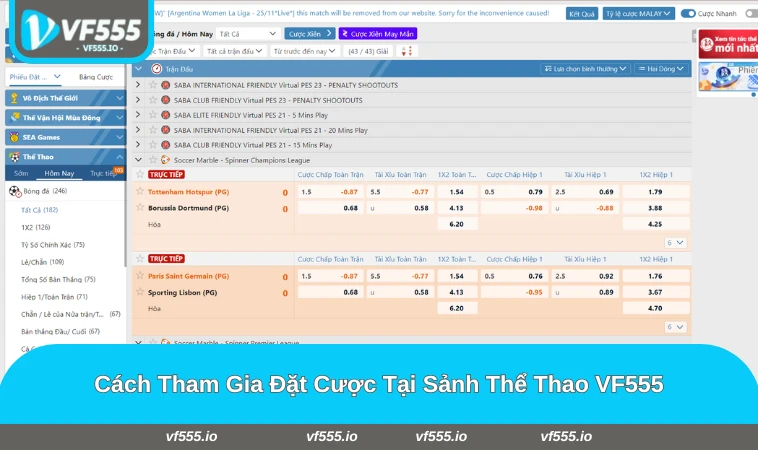Expand more bets for Paris Saint Germain match
758x450 pixels.
(x=675, y=327)
